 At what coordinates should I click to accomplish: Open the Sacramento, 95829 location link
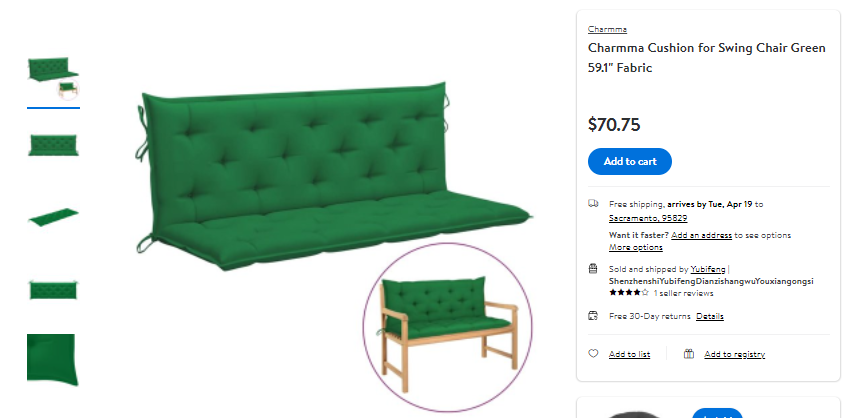[x=648, y=218]
